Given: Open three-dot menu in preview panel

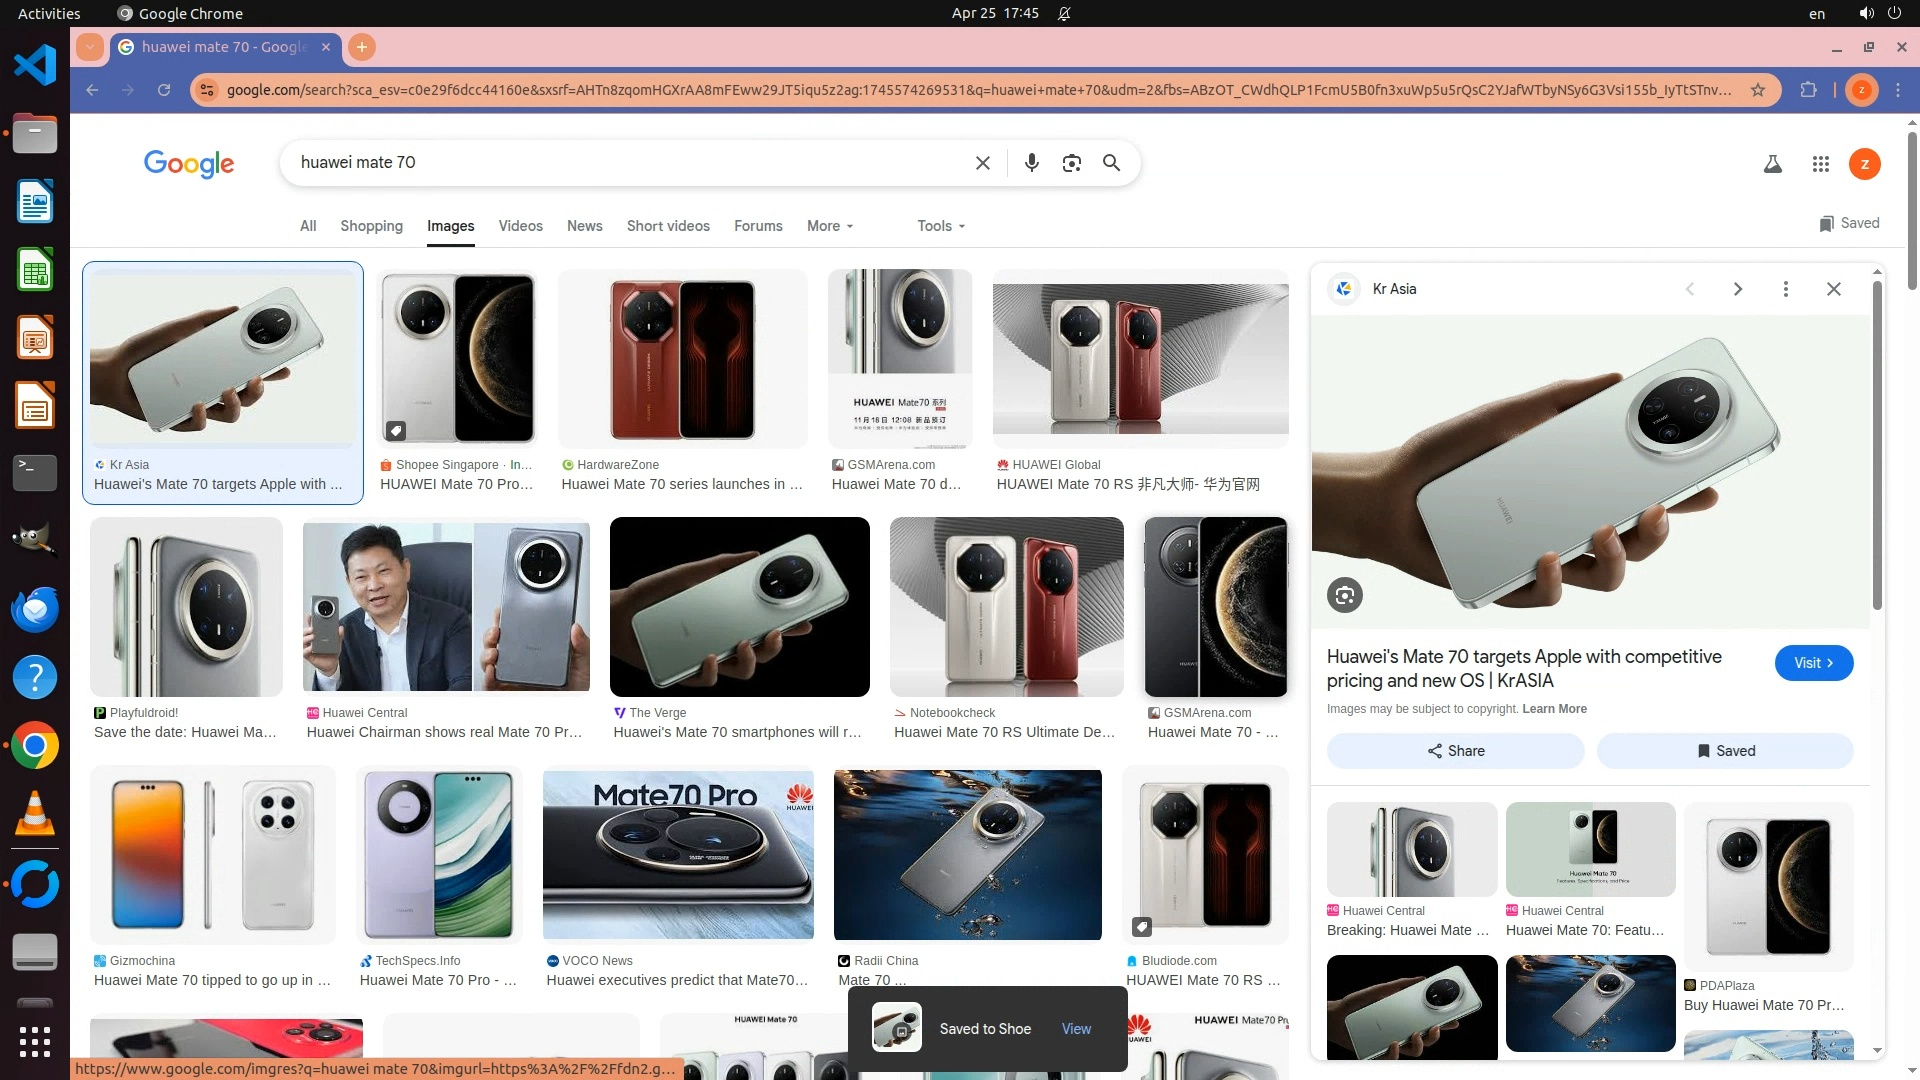Looking at the screenshot, I should tap(1785, 289).
